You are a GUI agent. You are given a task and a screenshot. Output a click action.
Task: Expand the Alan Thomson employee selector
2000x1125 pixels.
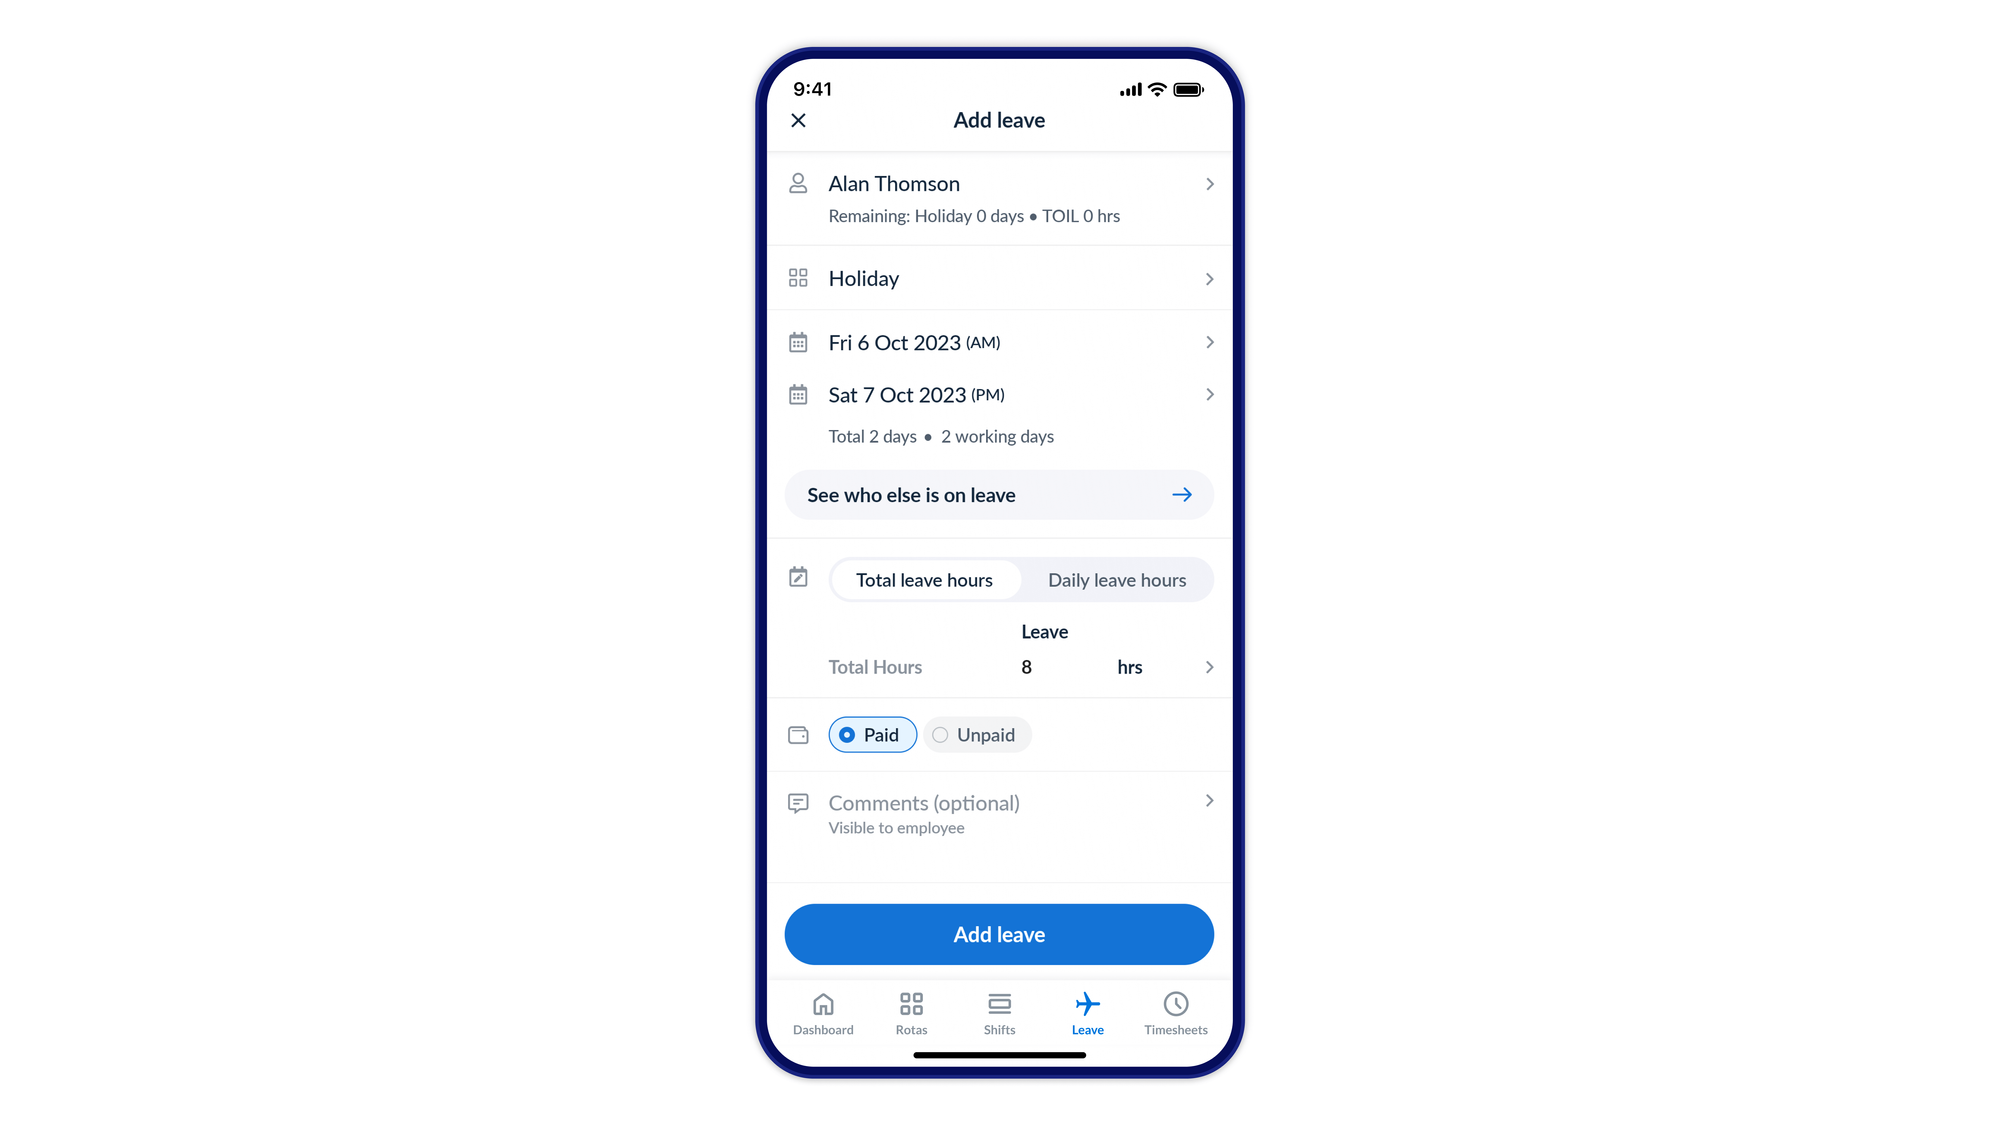point(1000,198)
